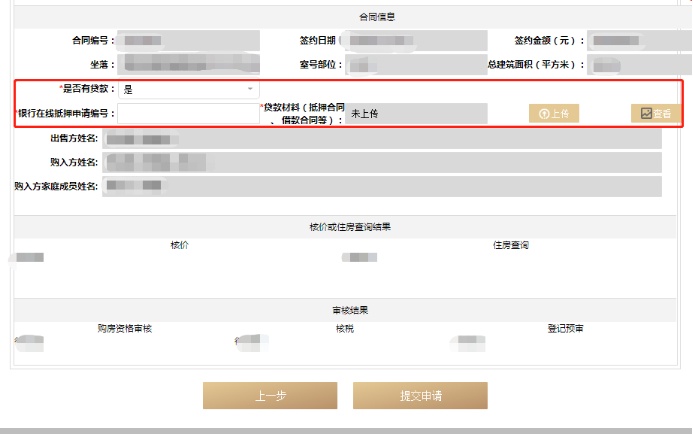Viewport: 693px width, 434px height.
Task: Click the 总建筑面积 total area field
Action: [639, 65]
